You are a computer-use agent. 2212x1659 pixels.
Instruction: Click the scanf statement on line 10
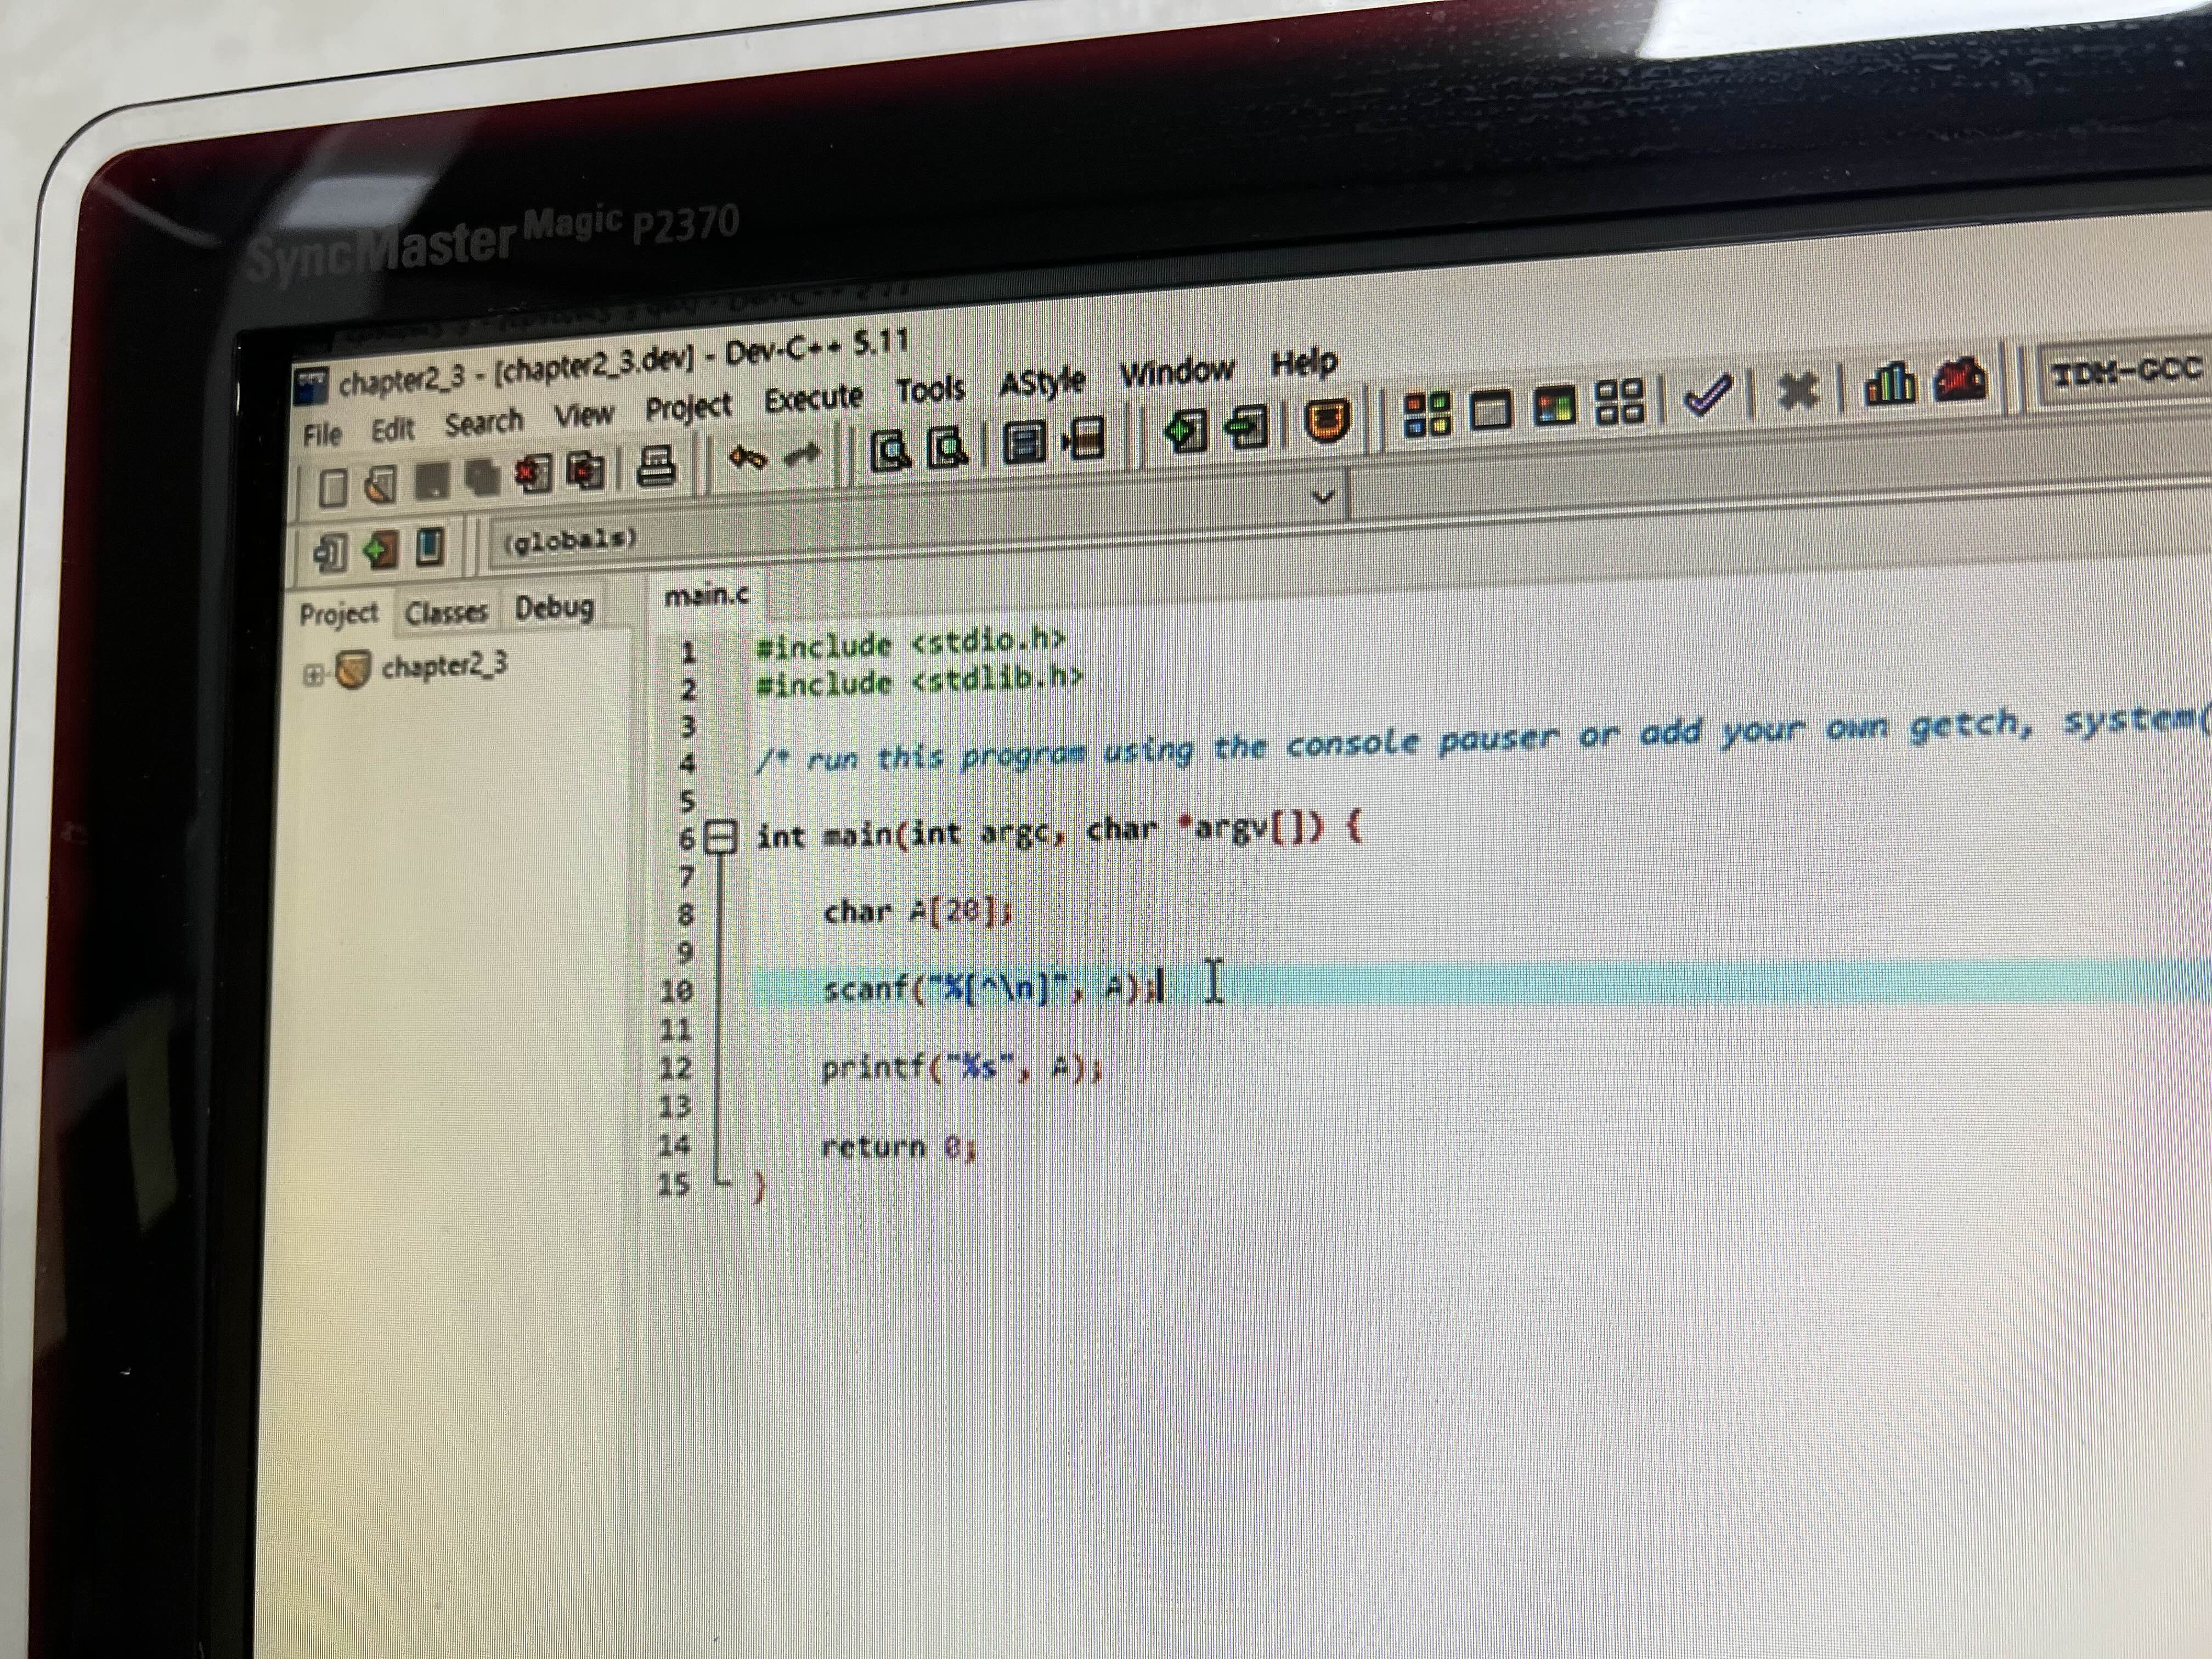(991, 988)
